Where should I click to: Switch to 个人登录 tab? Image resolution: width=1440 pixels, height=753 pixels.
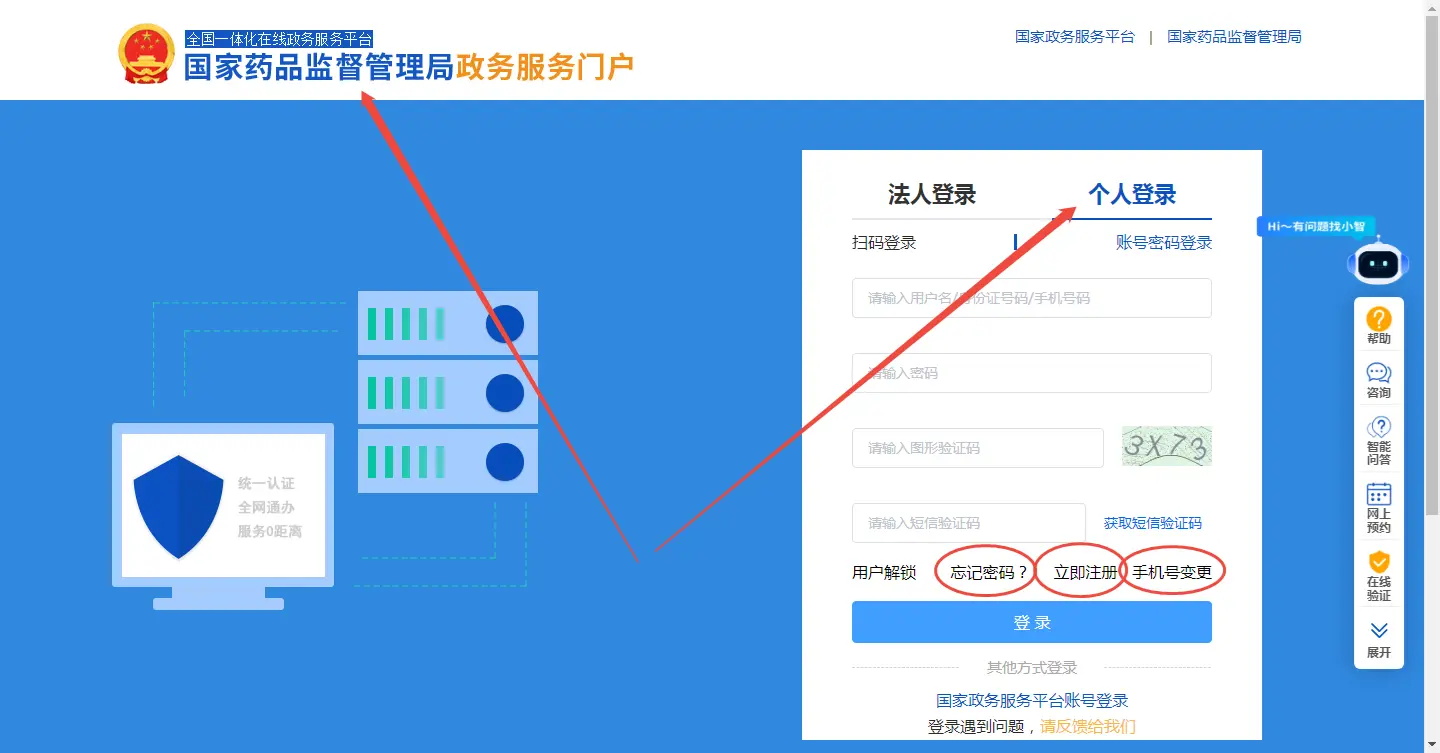[x=1132, y=194]
